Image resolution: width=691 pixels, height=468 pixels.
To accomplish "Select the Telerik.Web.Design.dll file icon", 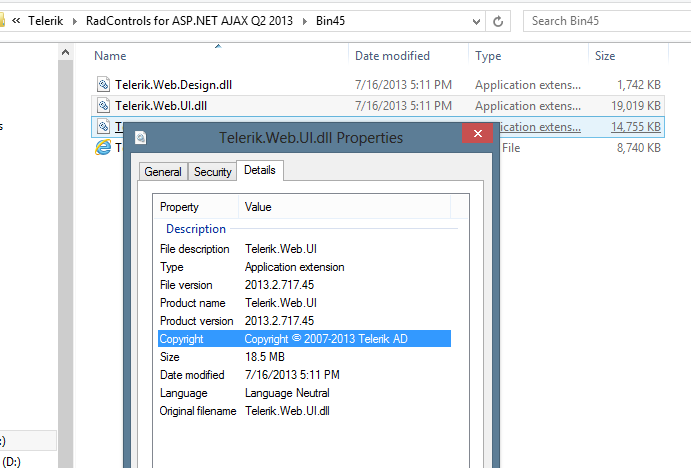I will pyautogui.click(x=103, y=84).
